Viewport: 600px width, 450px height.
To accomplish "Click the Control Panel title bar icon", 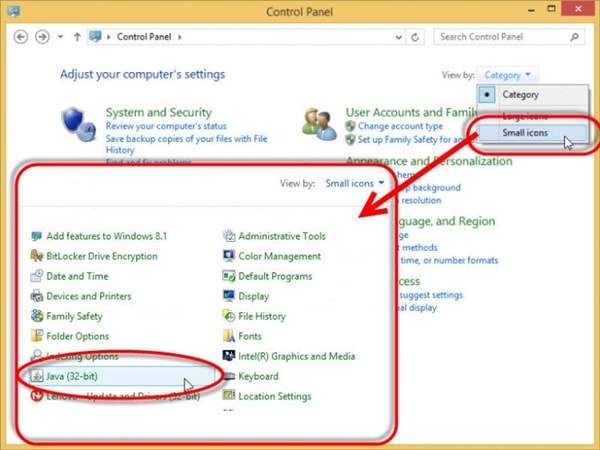I will pos(14,11).
